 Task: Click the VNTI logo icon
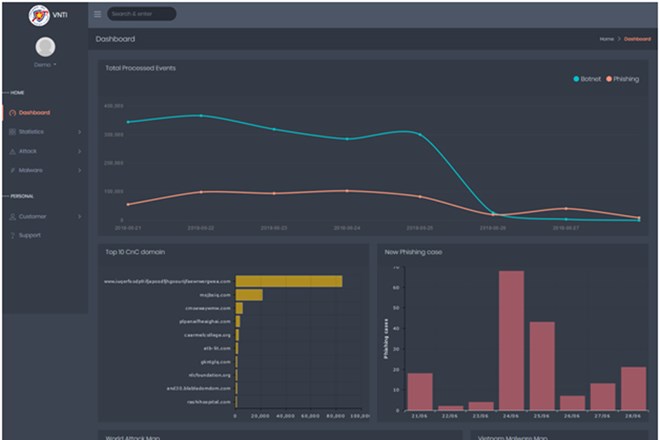point(39,14)
